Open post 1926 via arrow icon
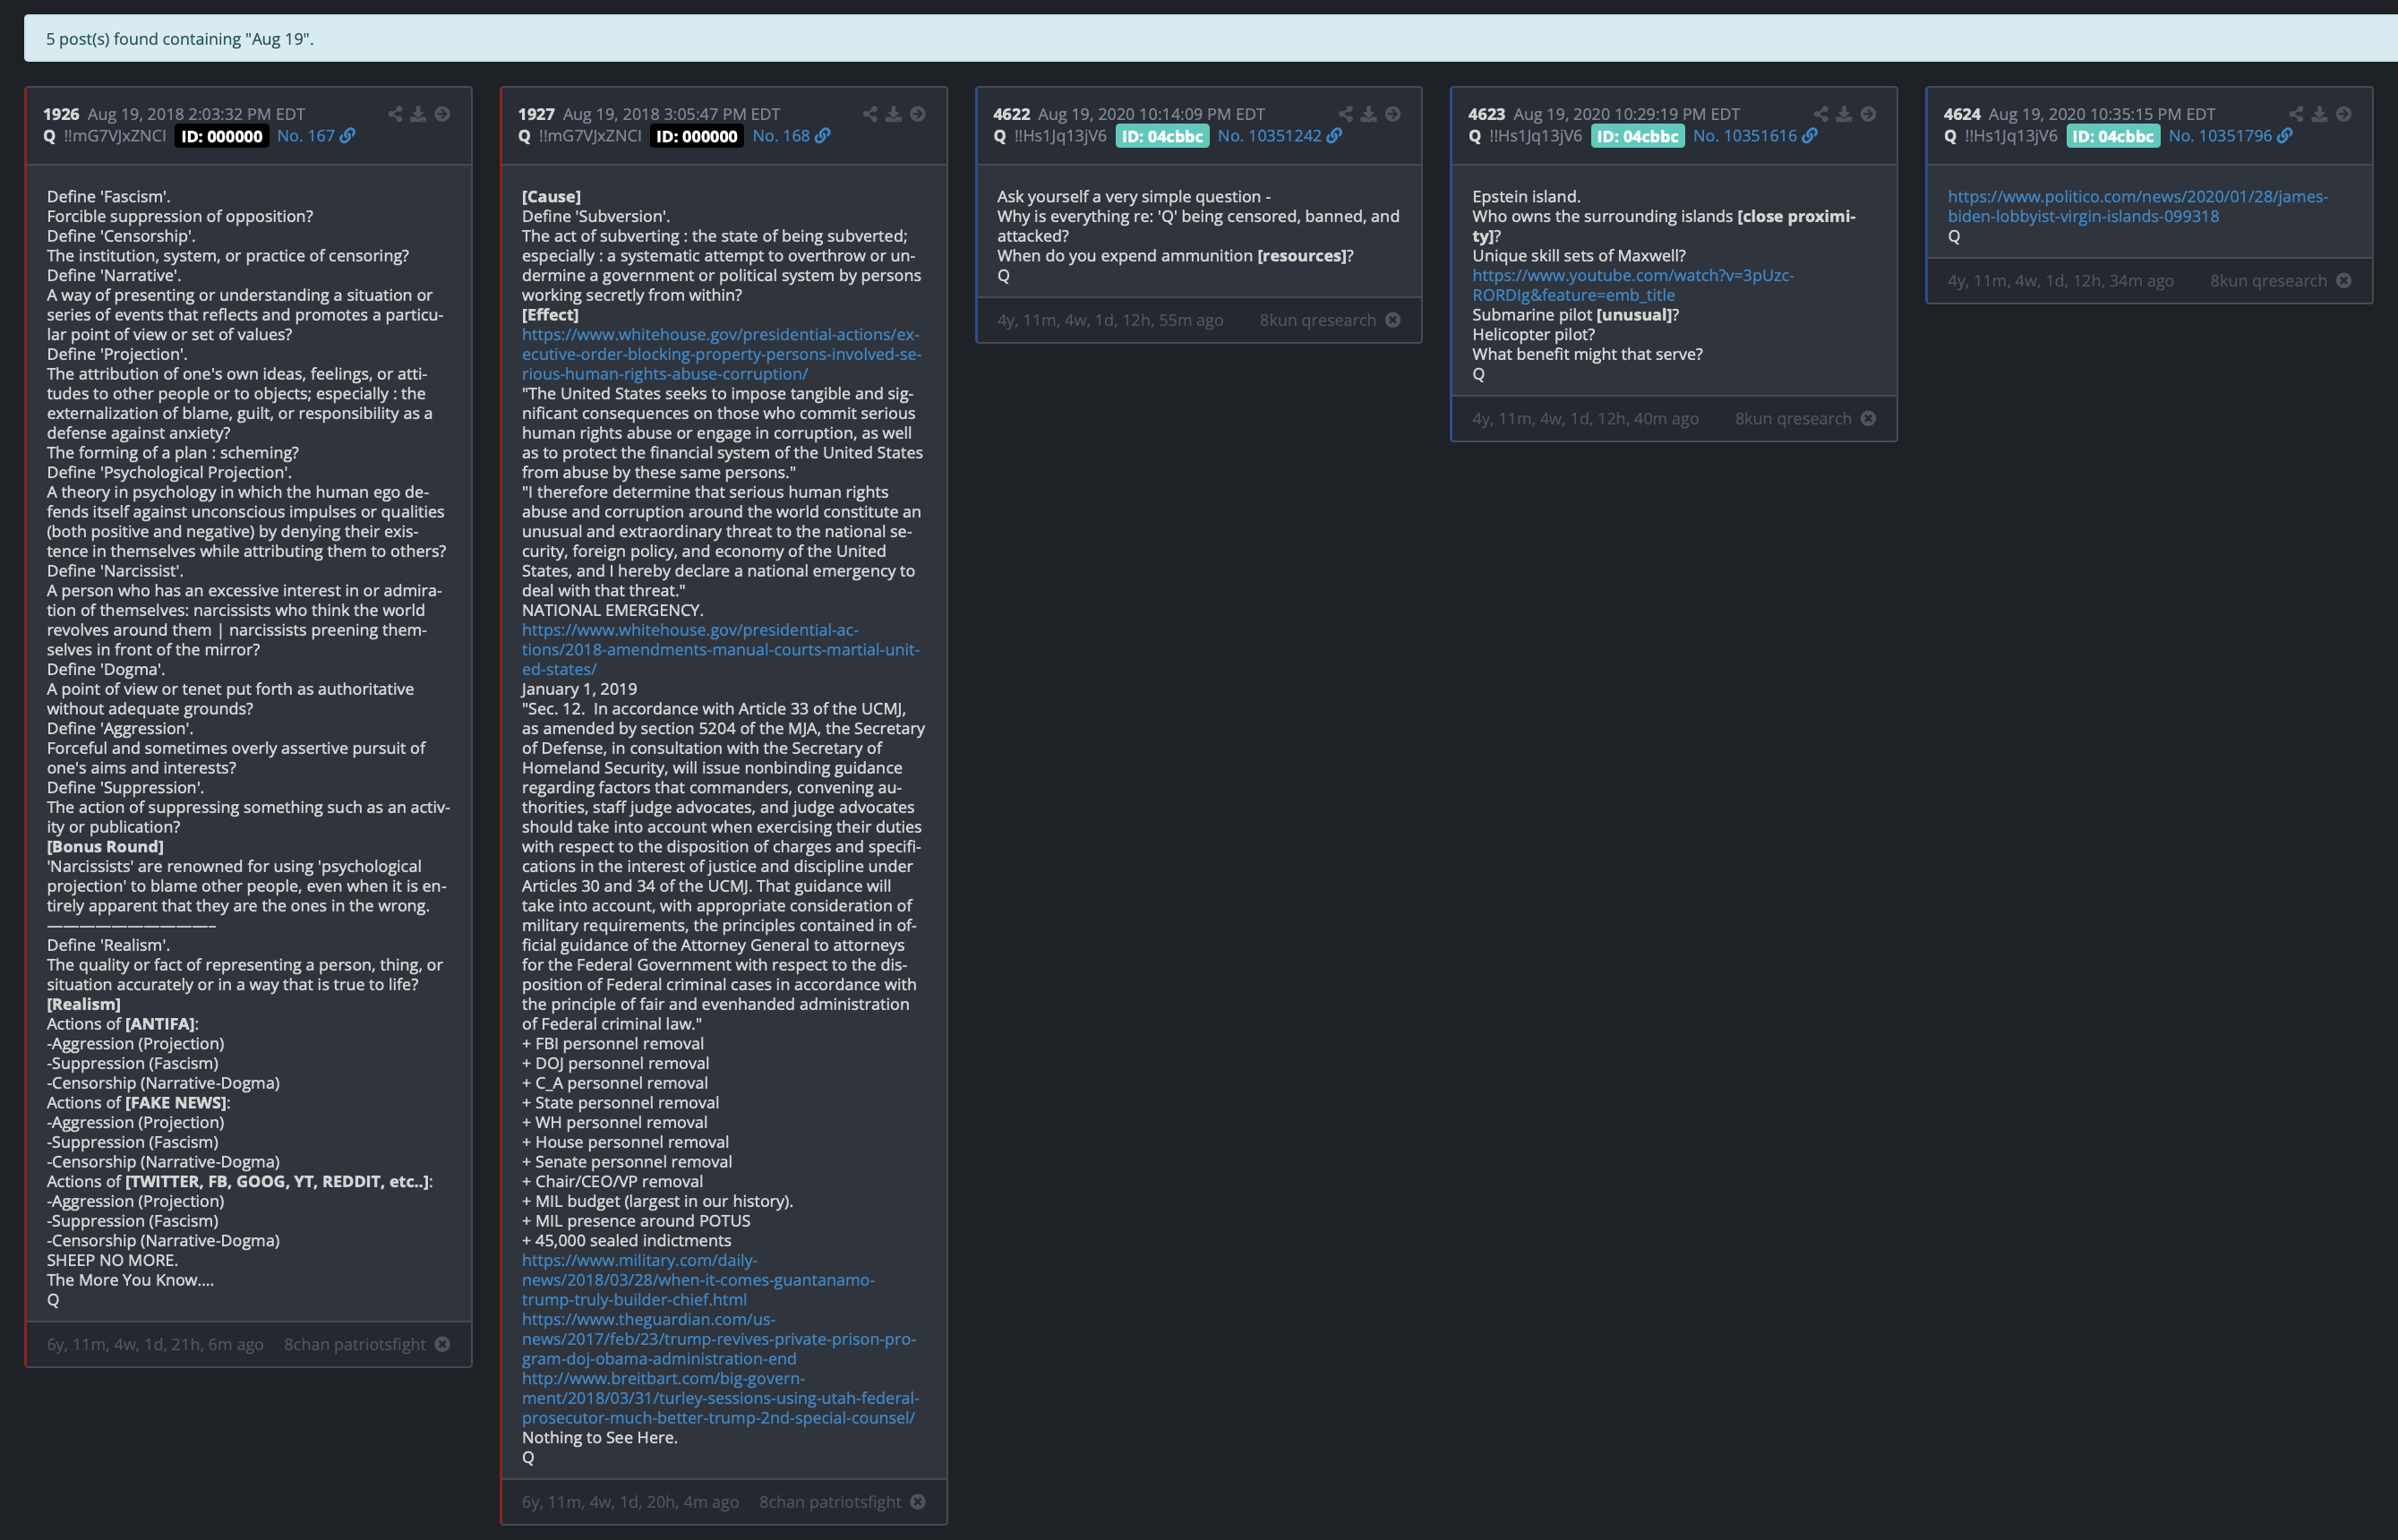The height and width of the screenshot is (1540, 2398). 442,114
